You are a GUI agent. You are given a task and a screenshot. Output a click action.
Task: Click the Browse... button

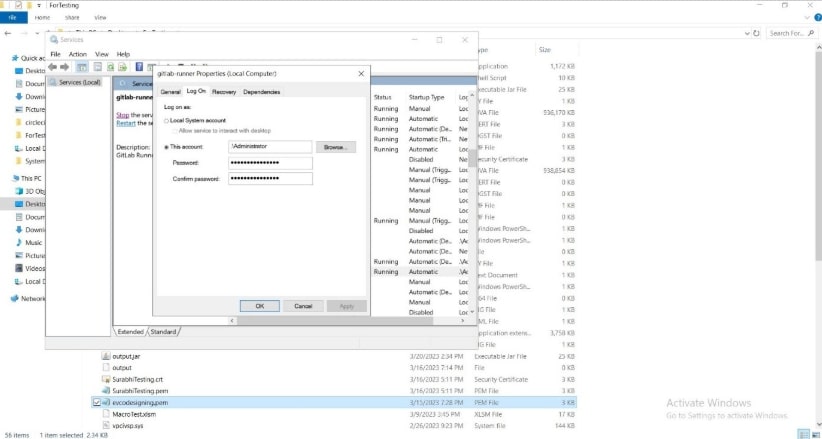[336, 147]
